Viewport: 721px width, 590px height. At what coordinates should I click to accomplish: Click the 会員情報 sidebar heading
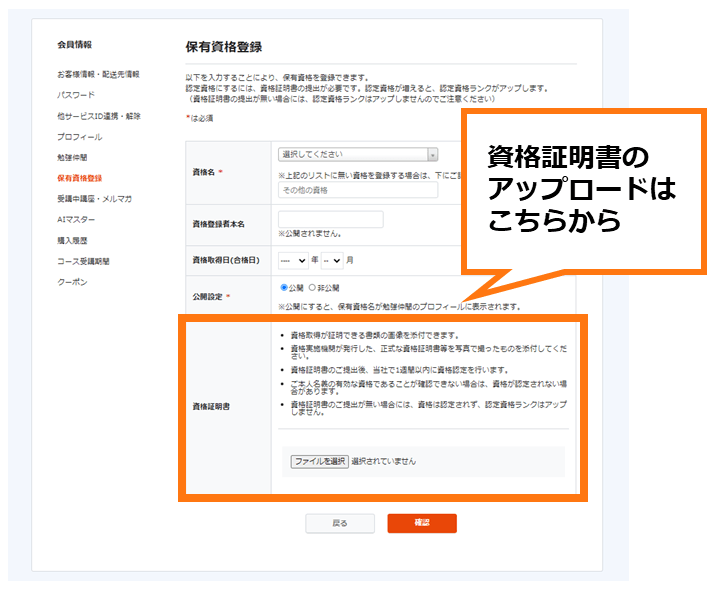point(74,45)
